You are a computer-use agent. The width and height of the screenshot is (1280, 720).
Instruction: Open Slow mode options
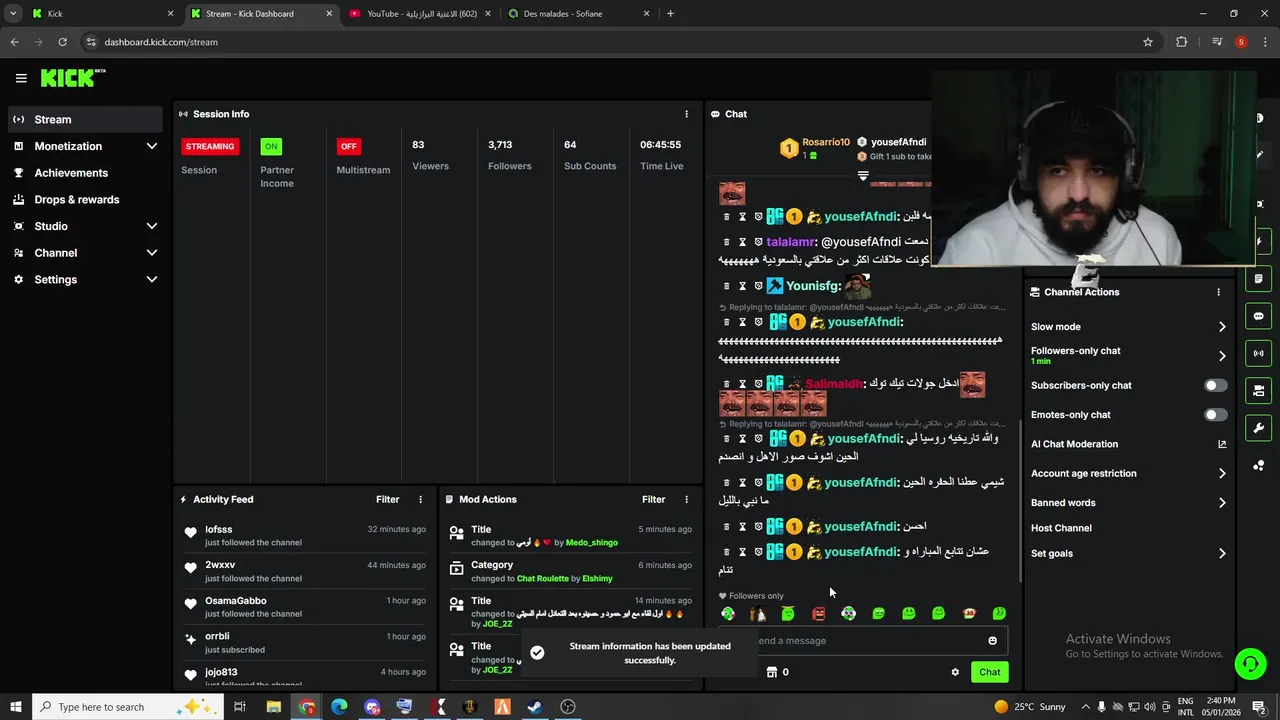(x=1128, y=327)
